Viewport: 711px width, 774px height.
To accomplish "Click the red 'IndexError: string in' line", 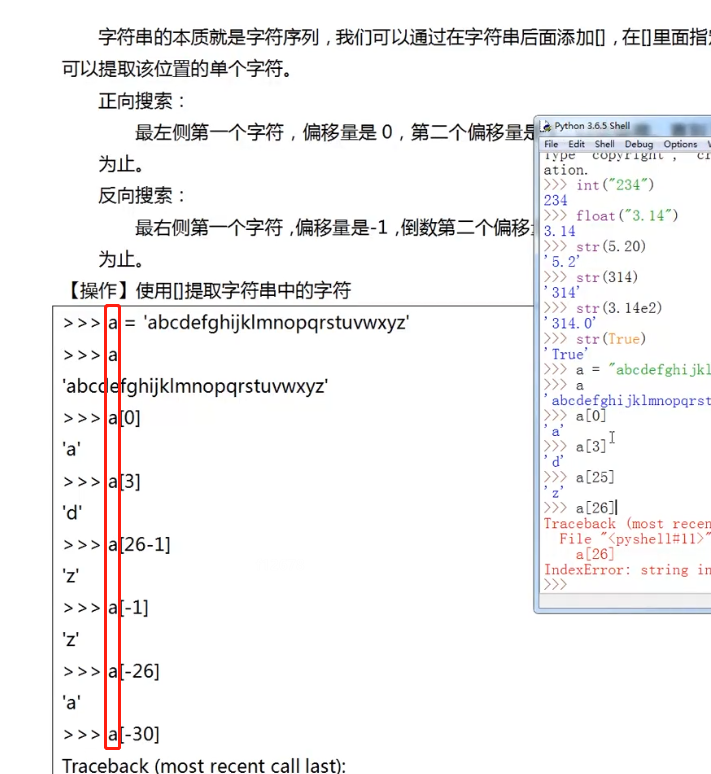I will [627, 570].
